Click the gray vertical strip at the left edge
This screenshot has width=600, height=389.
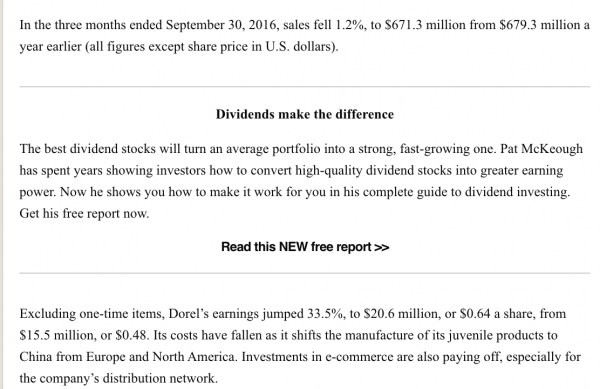click(x=2, y=194)
